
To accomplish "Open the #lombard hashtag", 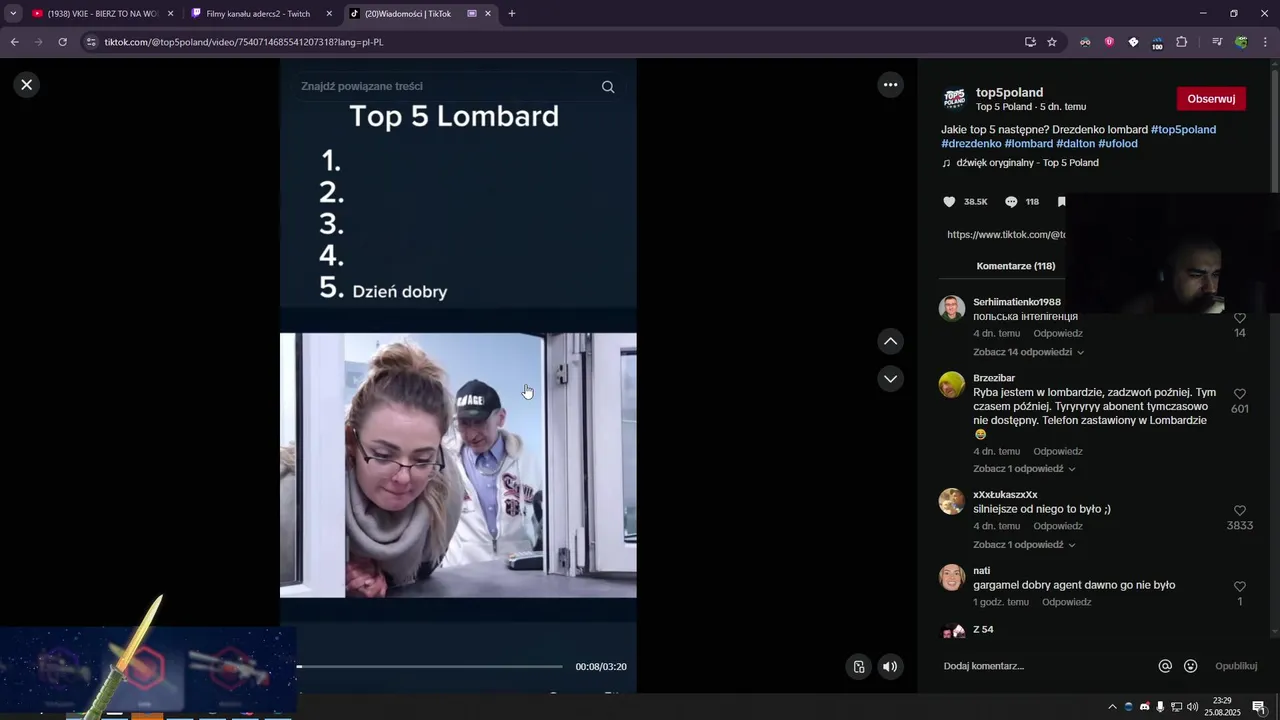I will pos(1028,144).
